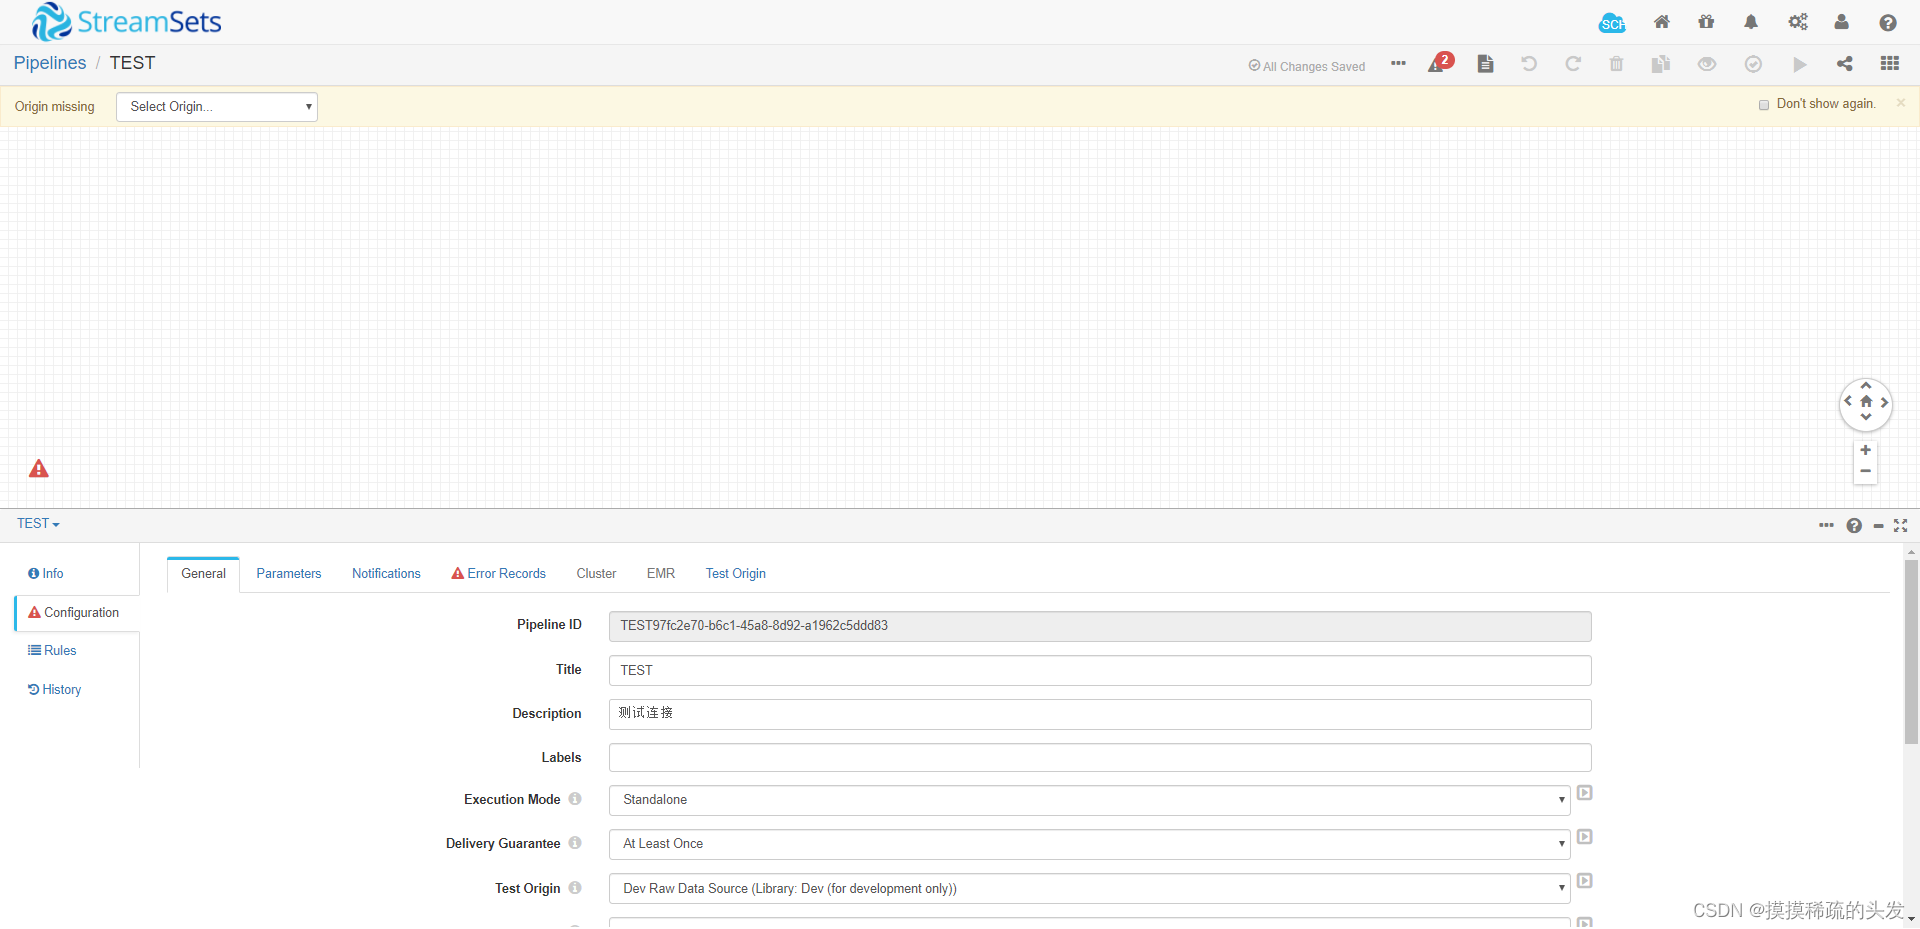Duplicate the pipeline with the copy icon
1920x929 pixels.
pos(1660,63)
